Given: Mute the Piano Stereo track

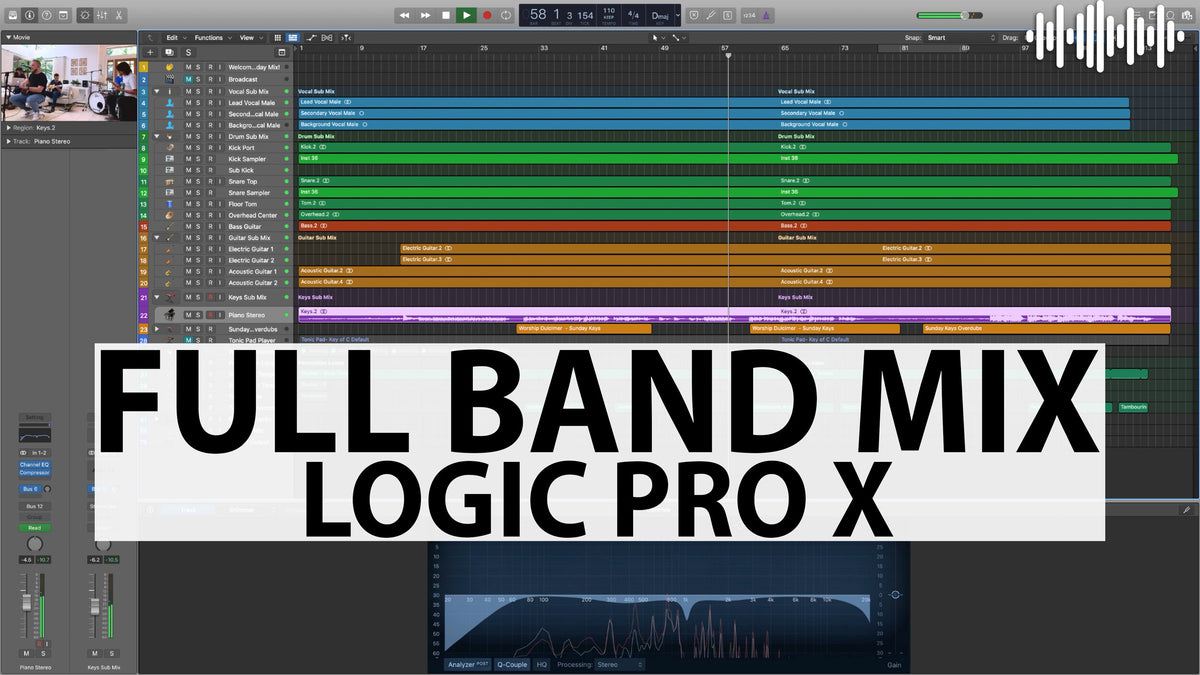Looking at the screenshot, I should (x=188, y=314).
